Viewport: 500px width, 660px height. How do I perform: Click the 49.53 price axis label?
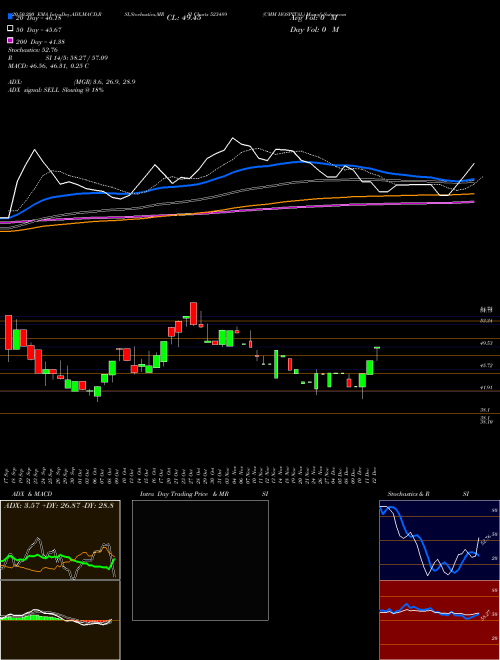487,343
